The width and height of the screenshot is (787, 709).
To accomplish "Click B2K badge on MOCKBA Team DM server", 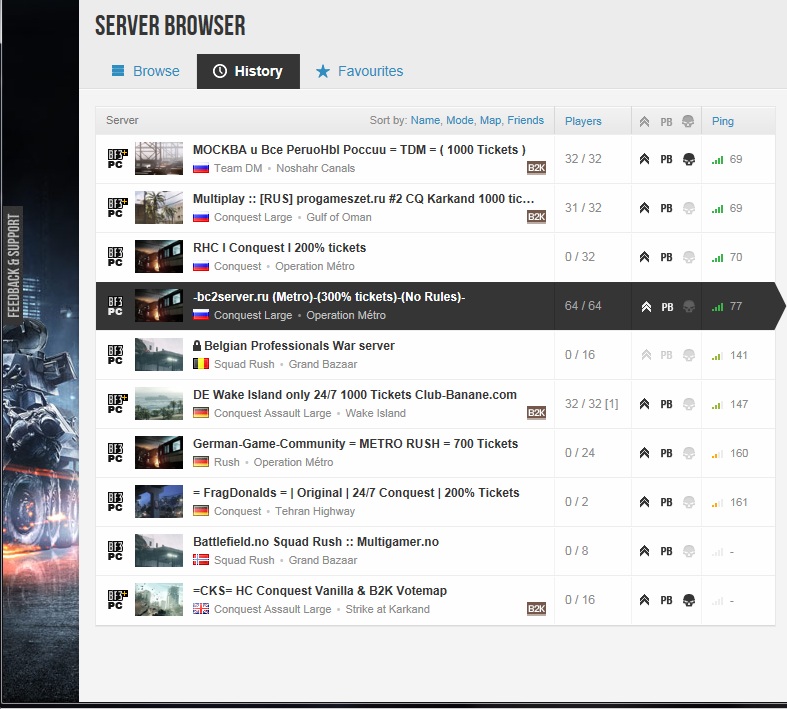I will pos(536,168).
